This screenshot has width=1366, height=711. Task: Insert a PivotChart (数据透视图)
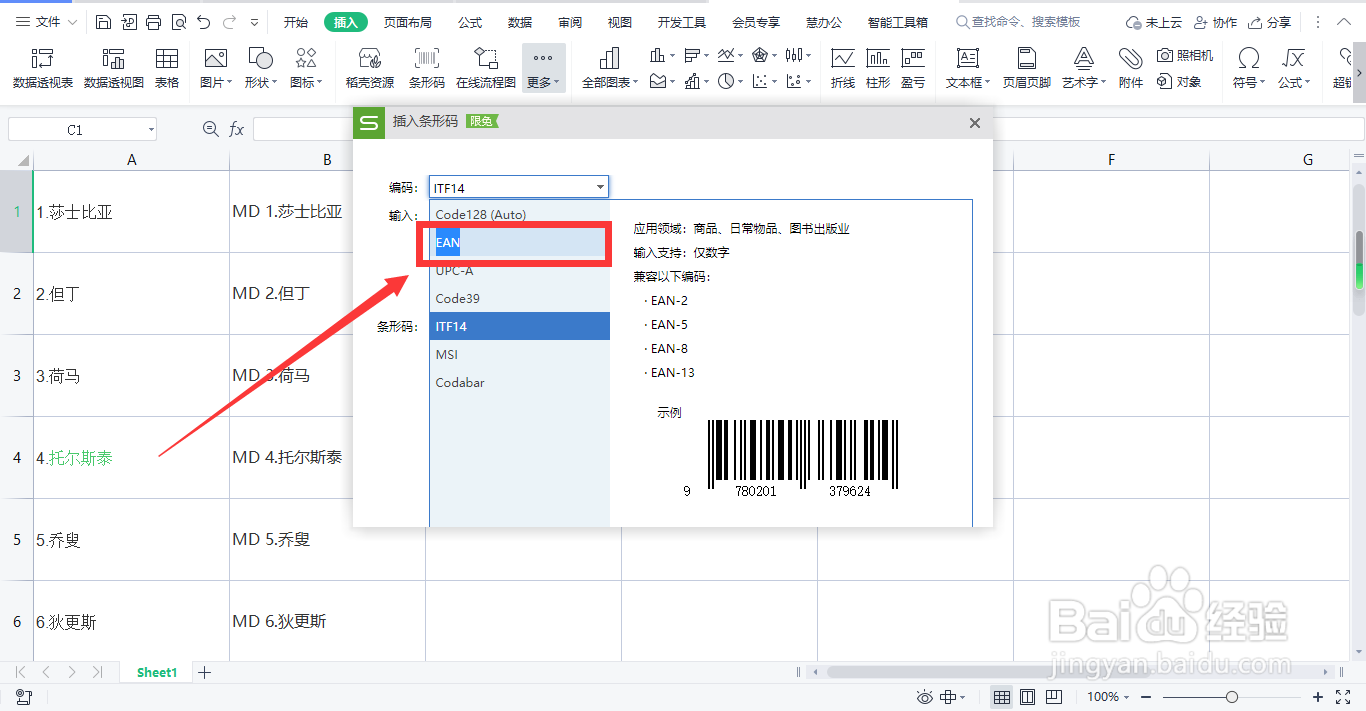[114, 69]
